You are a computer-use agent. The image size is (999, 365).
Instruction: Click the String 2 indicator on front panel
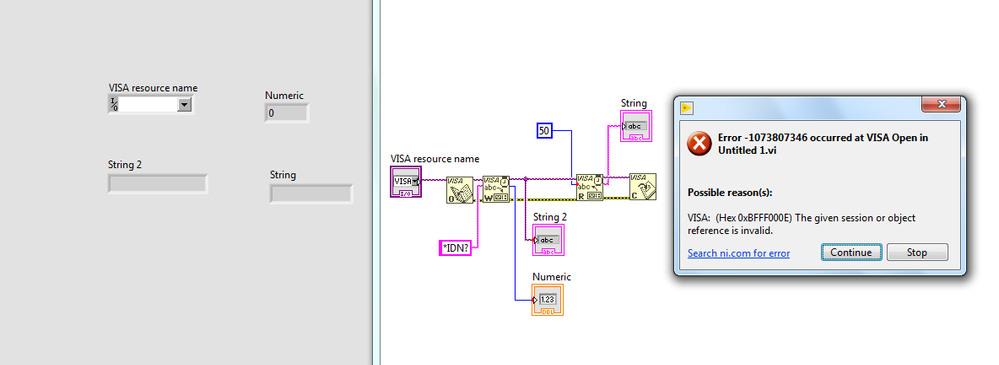pos(157,183)
